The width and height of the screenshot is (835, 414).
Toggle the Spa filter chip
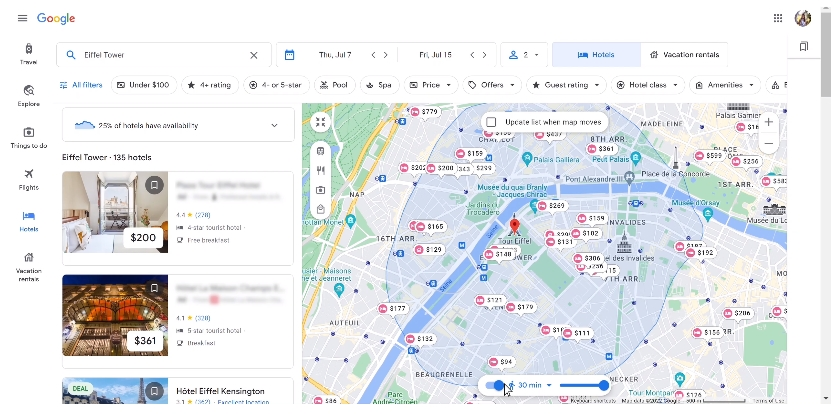[x=380, y=85]
